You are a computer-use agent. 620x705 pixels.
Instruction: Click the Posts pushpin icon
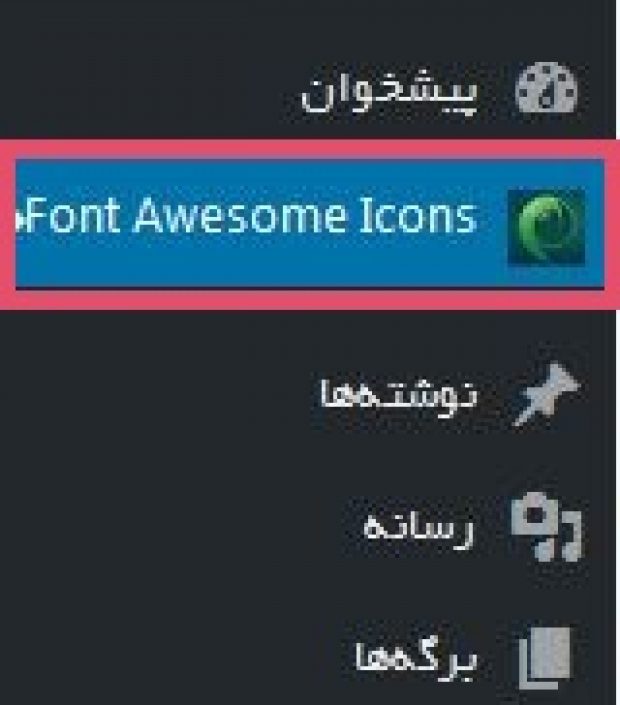(x=546, y=394)
